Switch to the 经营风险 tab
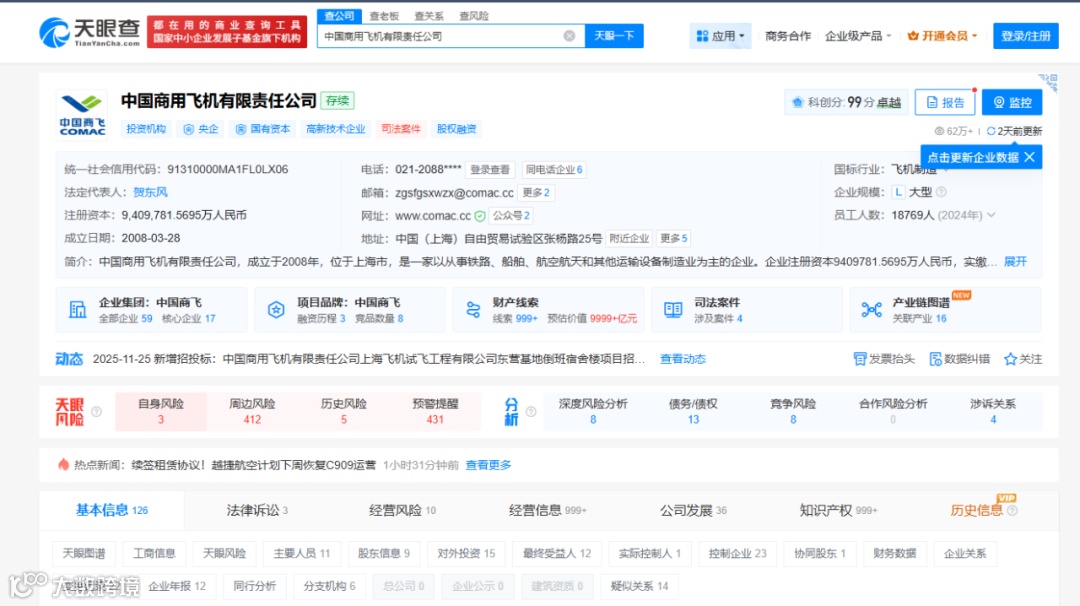 (x=402, y=510)
